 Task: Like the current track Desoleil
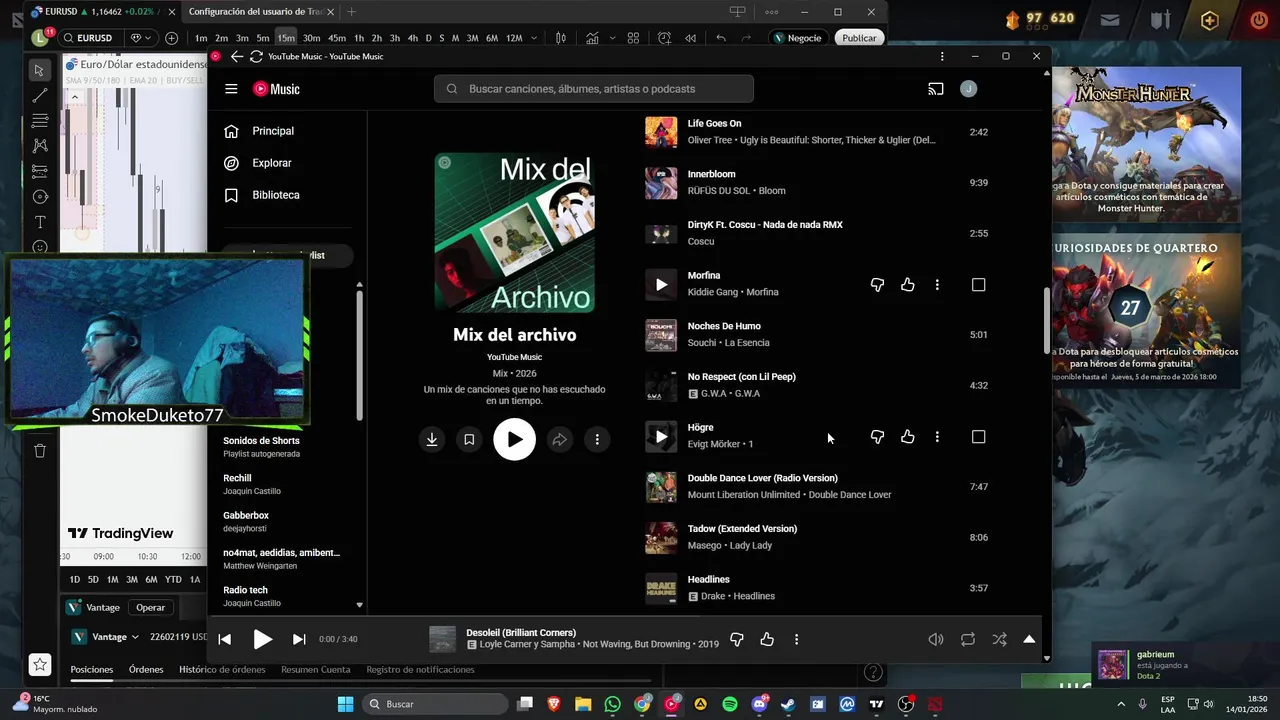click(767, 639)
